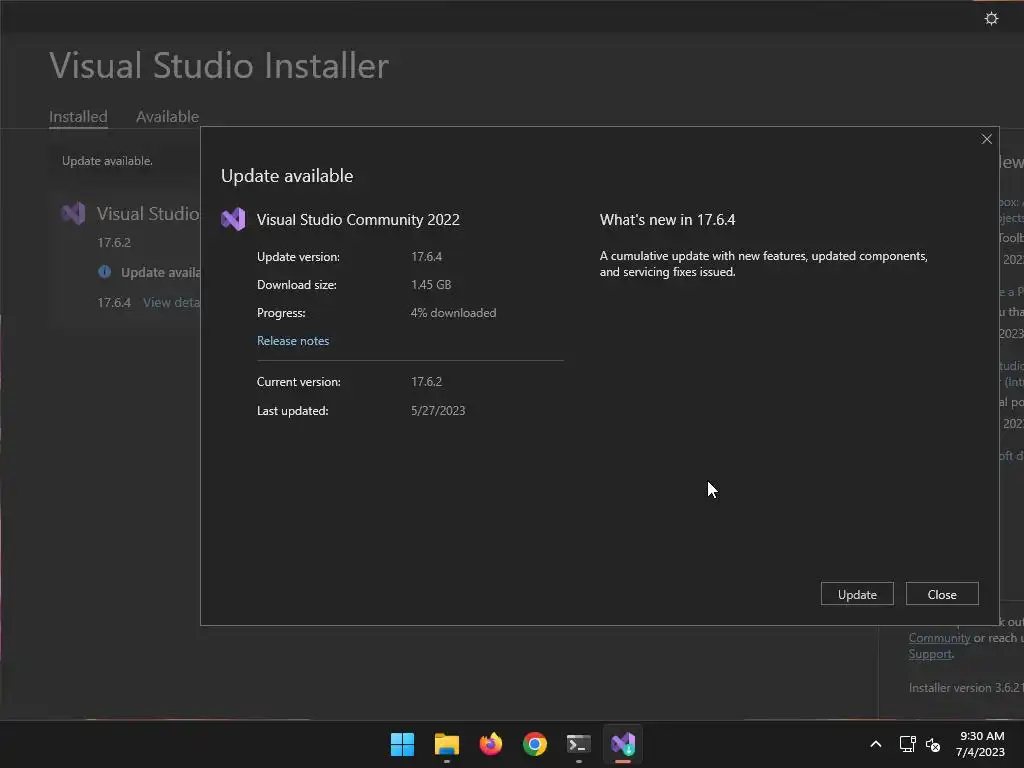The width and height of the screenshot is (1024, 768).
Task: Open the Release notes link
Action: pos(293,341)
